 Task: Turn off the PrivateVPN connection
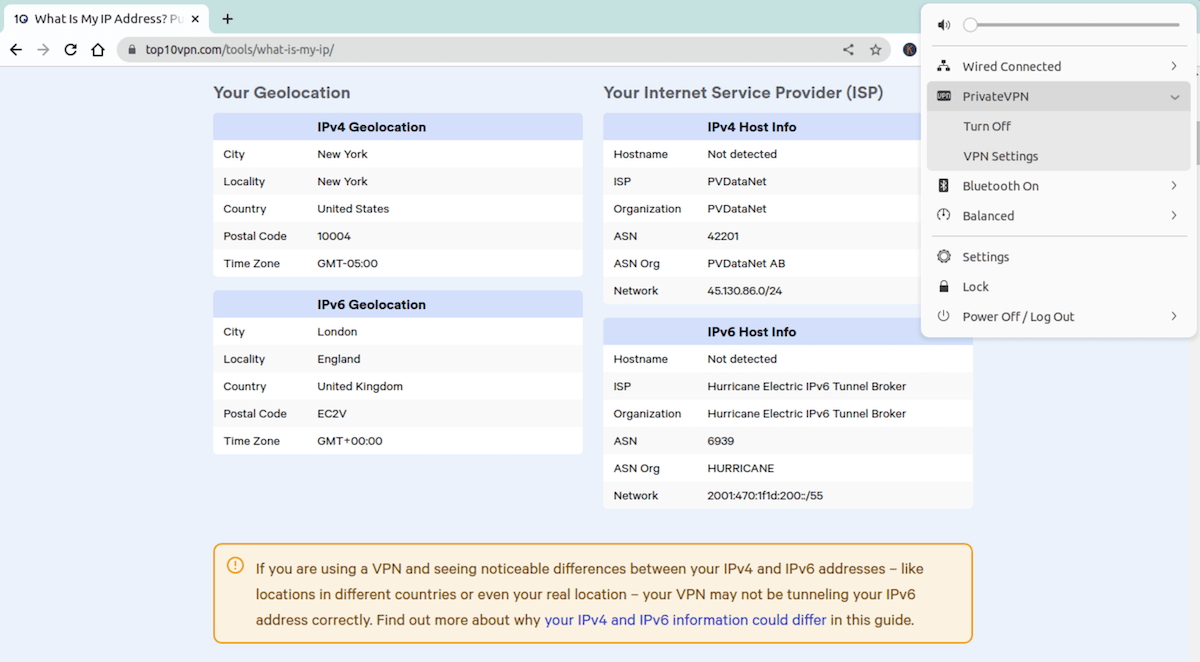(986, 126)
